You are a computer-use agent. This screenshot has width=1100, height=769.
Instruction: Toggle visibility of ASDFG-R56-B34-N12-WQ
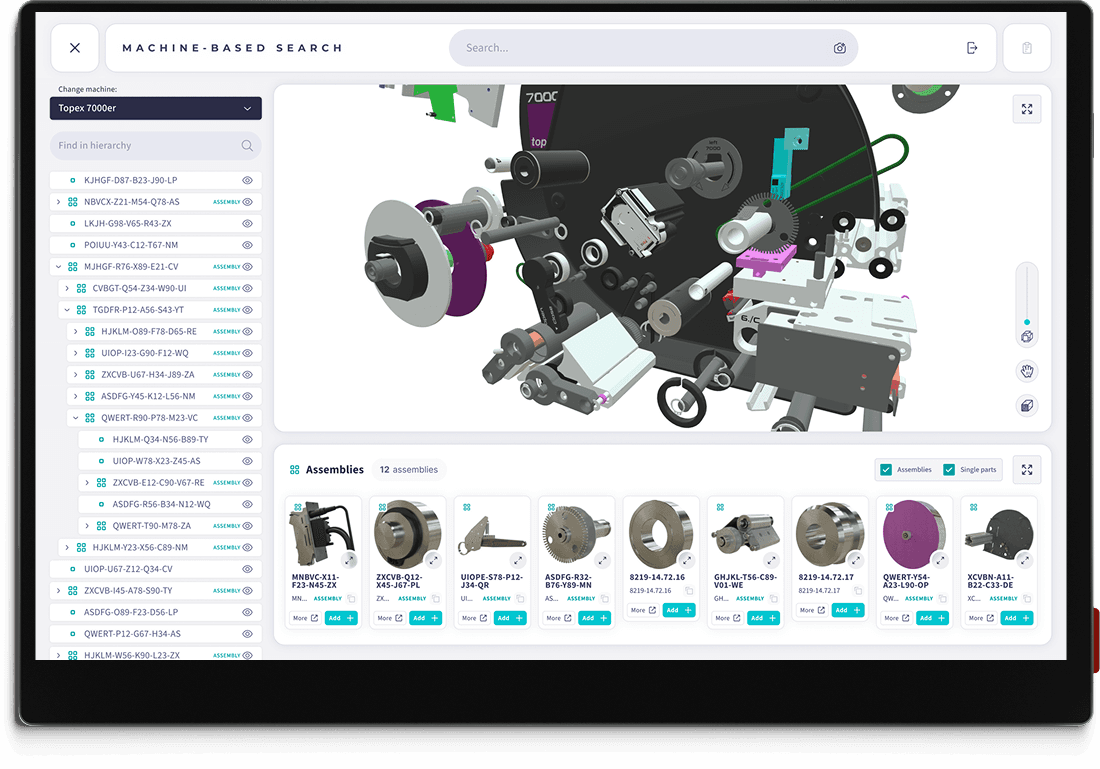pos(248,504)
